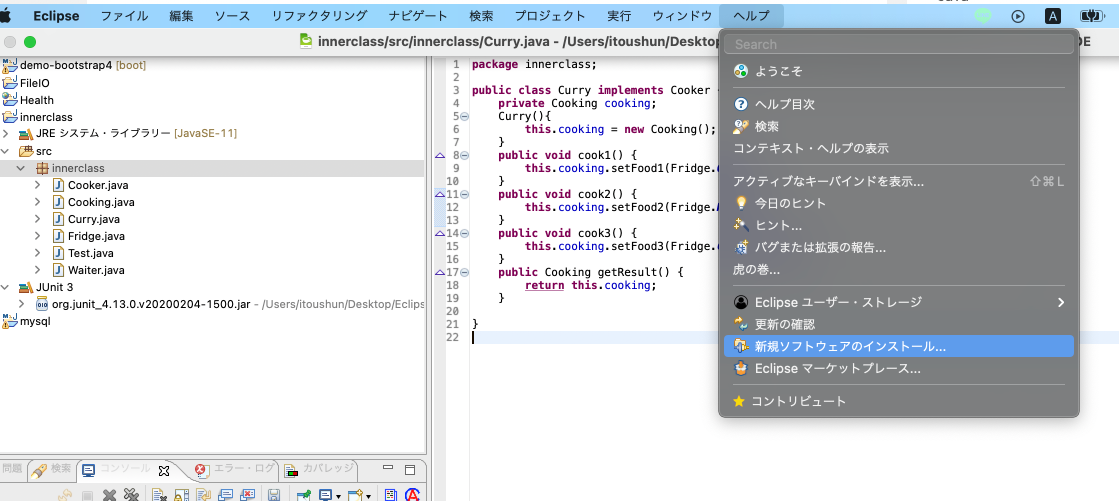The image size is (1119, 501).
Task: Click override marker beside line 14
Action: 440,233
